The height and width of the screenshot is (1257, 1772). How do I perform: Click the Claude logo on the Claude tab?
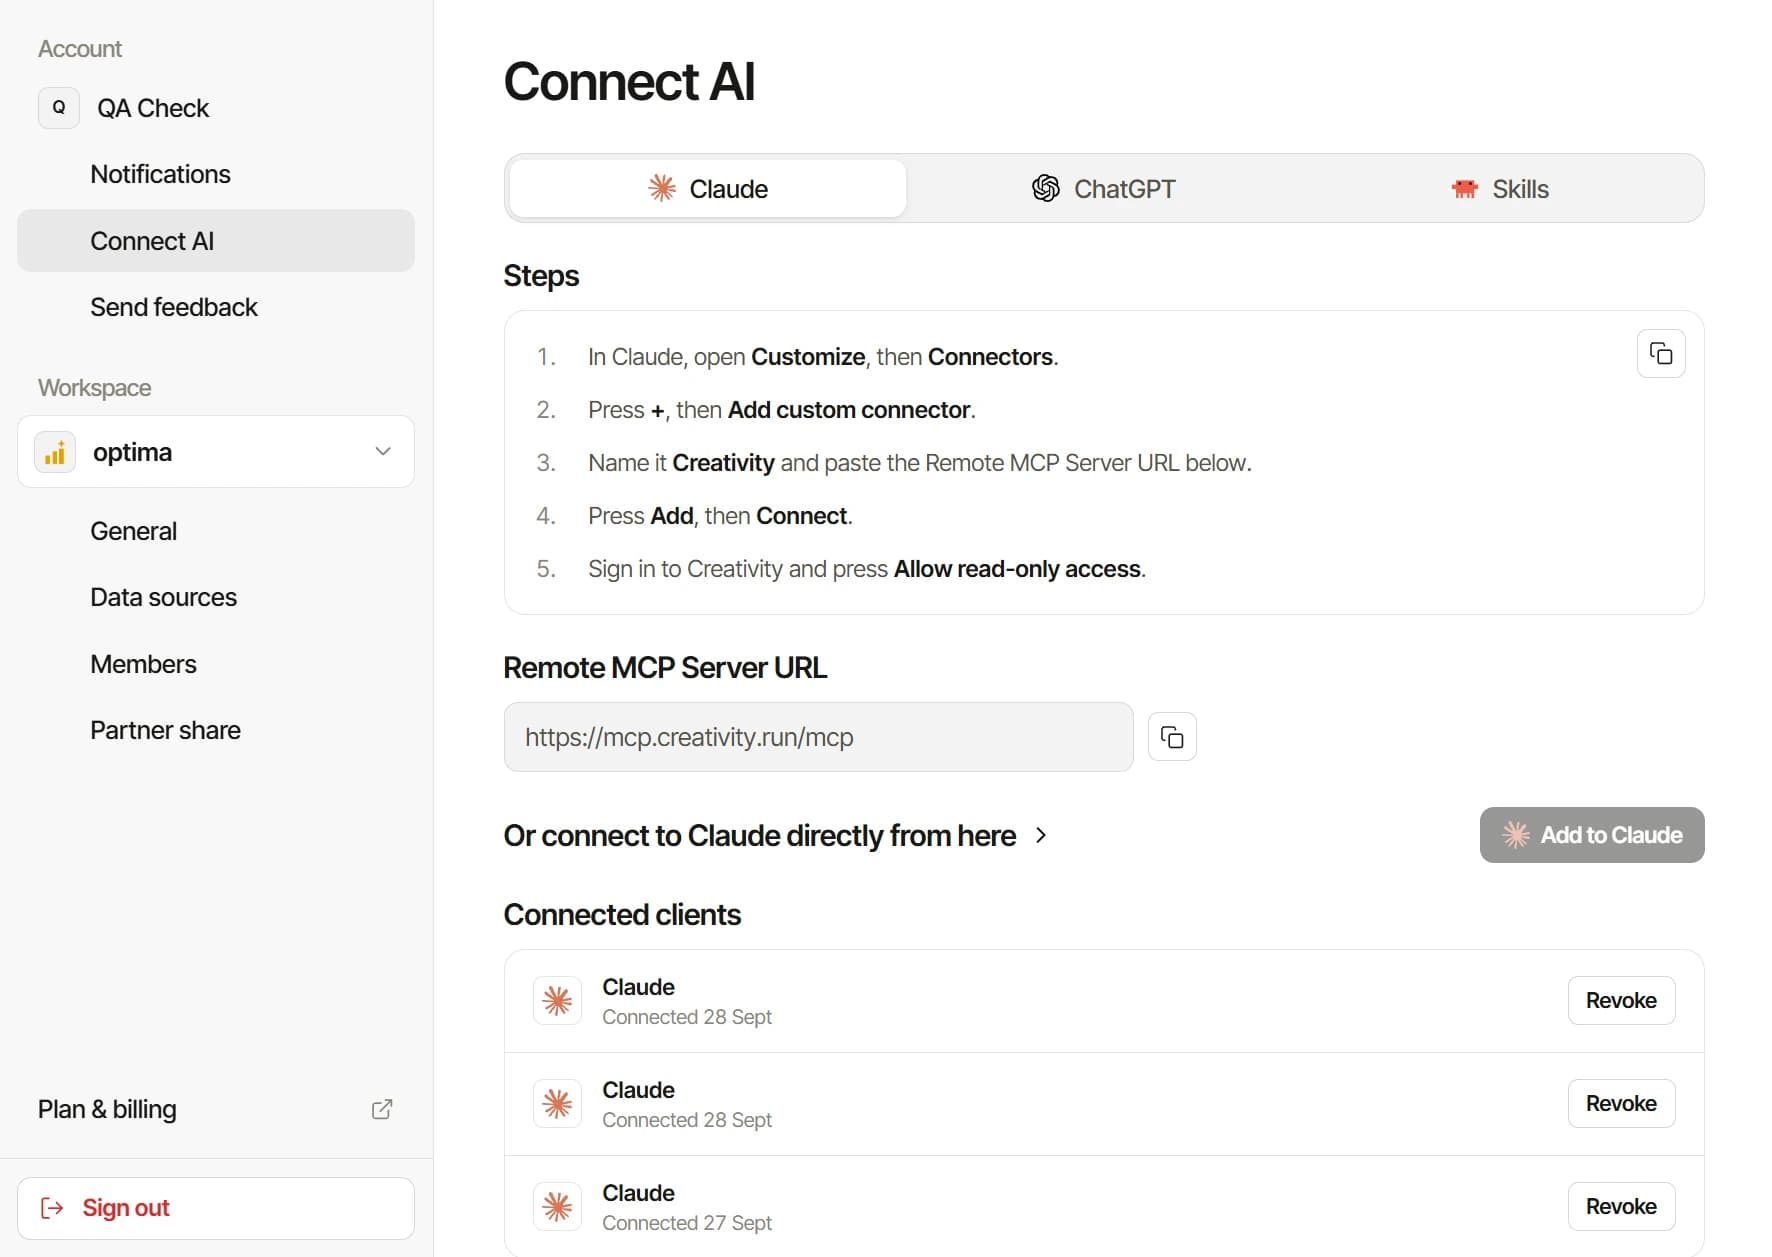coord(662,188)
